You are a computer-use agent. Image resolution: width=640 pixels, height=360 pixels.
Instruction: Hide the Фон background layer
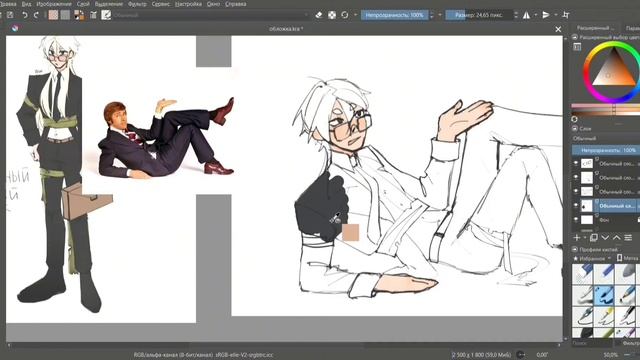[576, 220]
